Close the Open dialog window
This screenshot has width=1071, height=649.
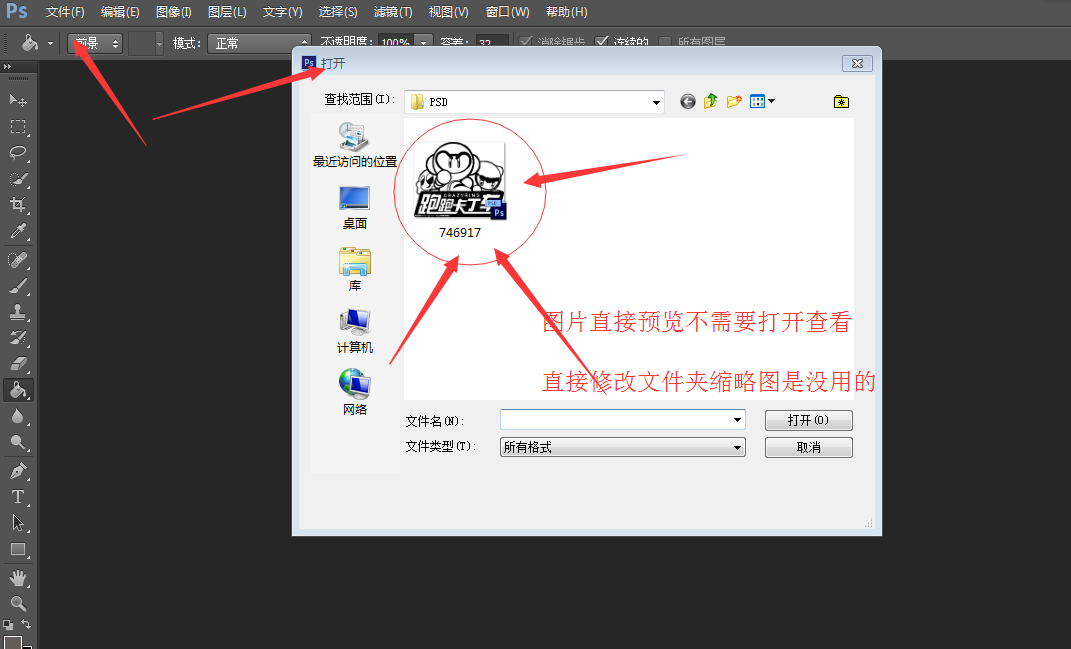857,64
